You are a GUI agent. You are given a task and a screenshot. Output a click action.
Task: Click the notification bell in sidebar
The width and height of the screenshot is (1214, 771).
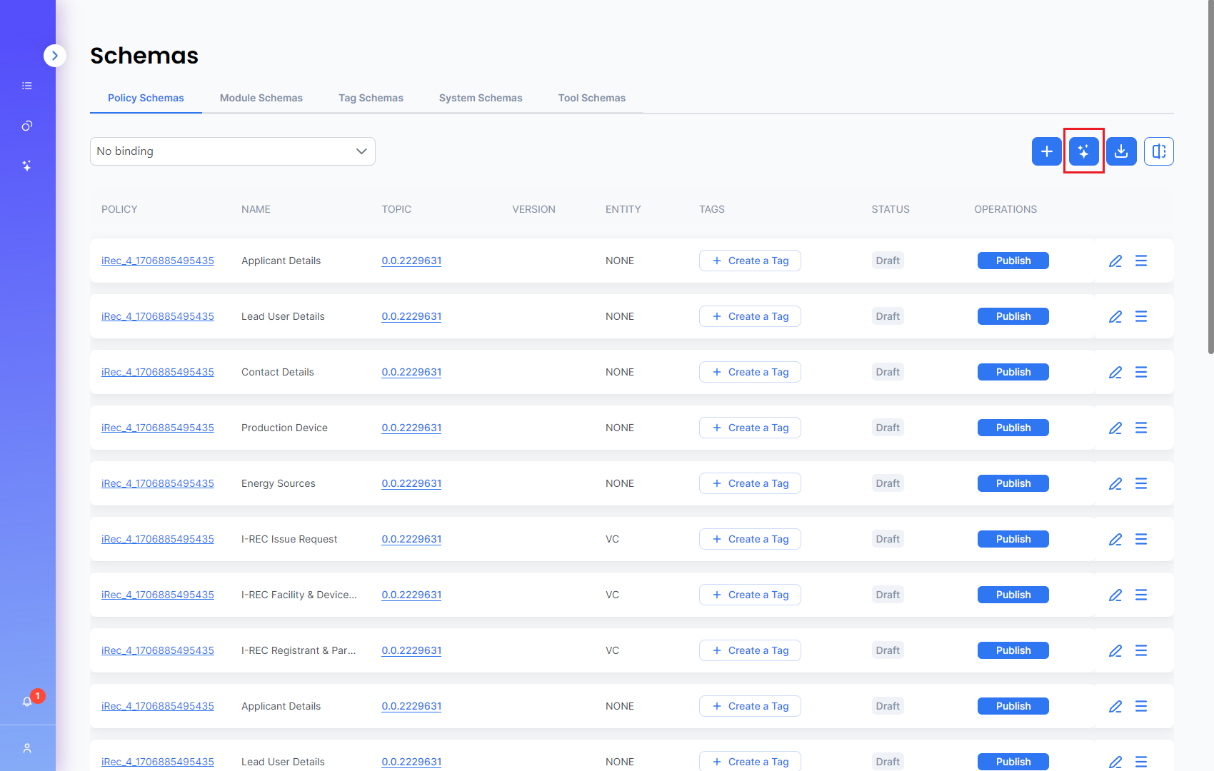pyautogui.click(x=28, y=701)
